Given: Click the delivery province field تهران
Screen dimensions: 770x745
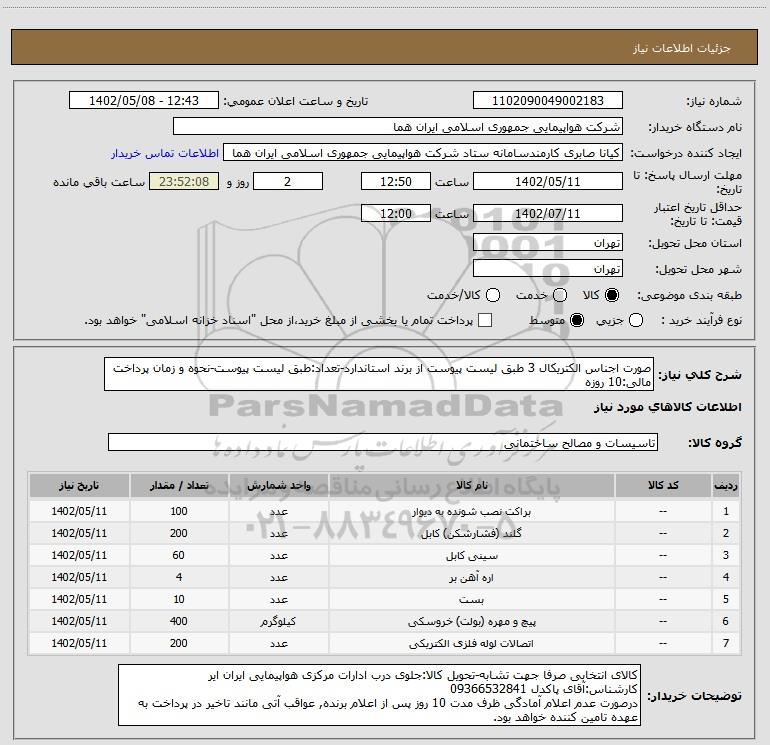Looking at the screenshot, I should click(x=548, y=243).
